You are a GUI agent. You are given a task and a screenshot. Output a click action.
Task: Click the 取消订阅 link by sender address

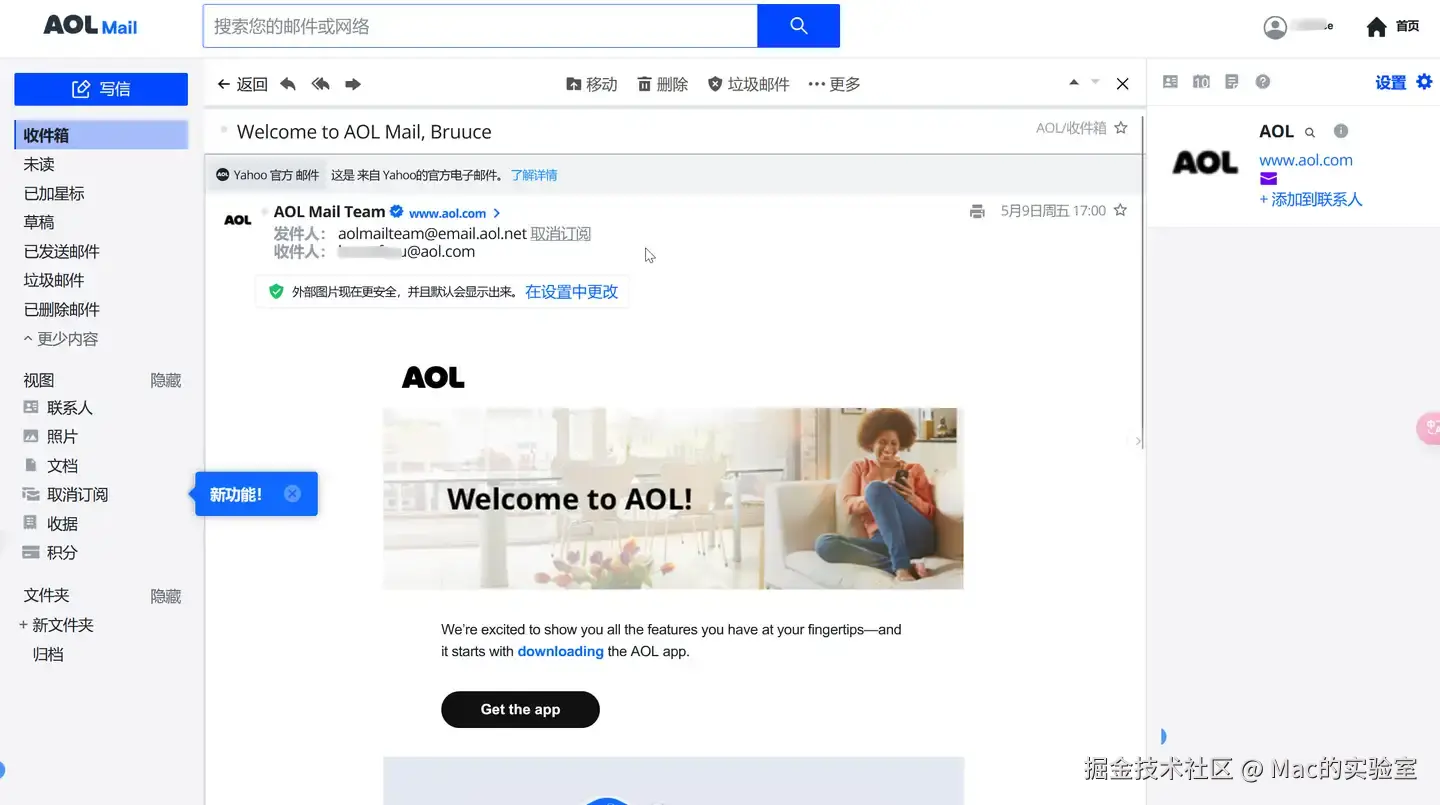coord(561,233)
